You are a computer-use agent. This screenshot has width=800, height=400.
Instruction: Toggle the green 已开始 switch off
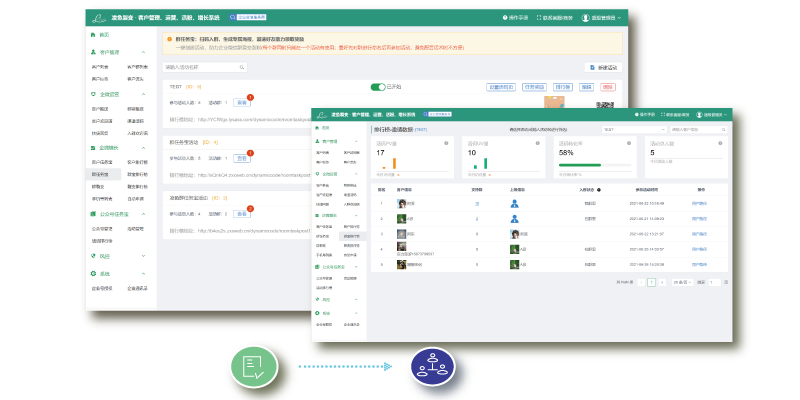click(x=378, y=87)
